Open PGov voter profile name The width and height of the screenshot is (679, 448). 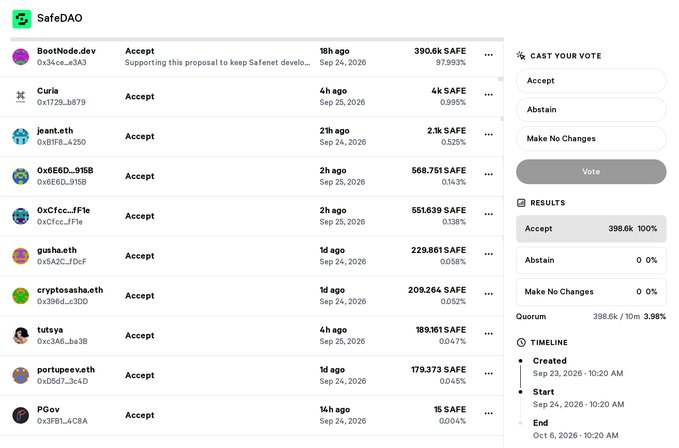(48, 409)
